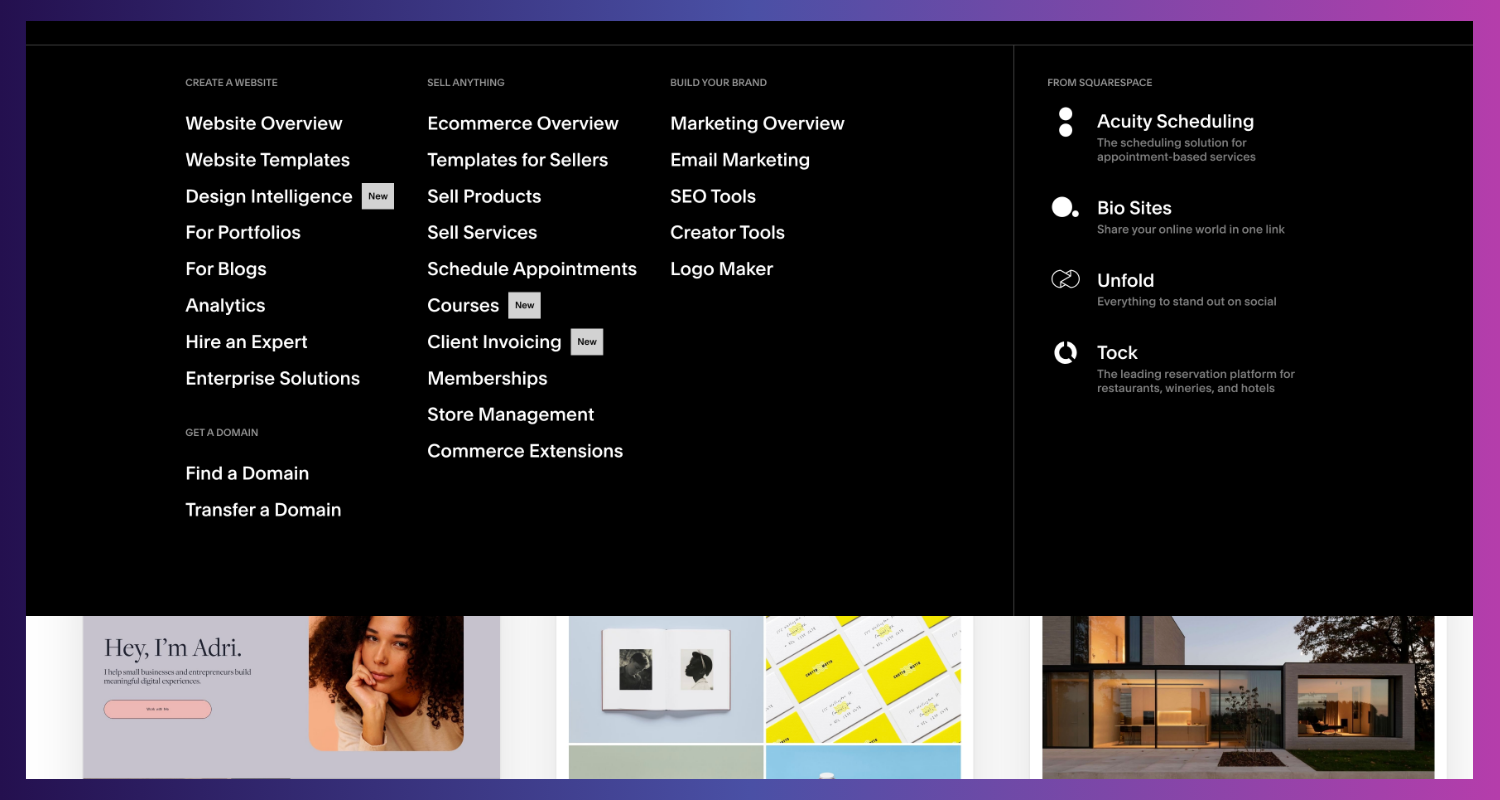Viewport: 1500px width, 800px height.
Task: Click Find a Domain
Action: [x=247, y=473]
